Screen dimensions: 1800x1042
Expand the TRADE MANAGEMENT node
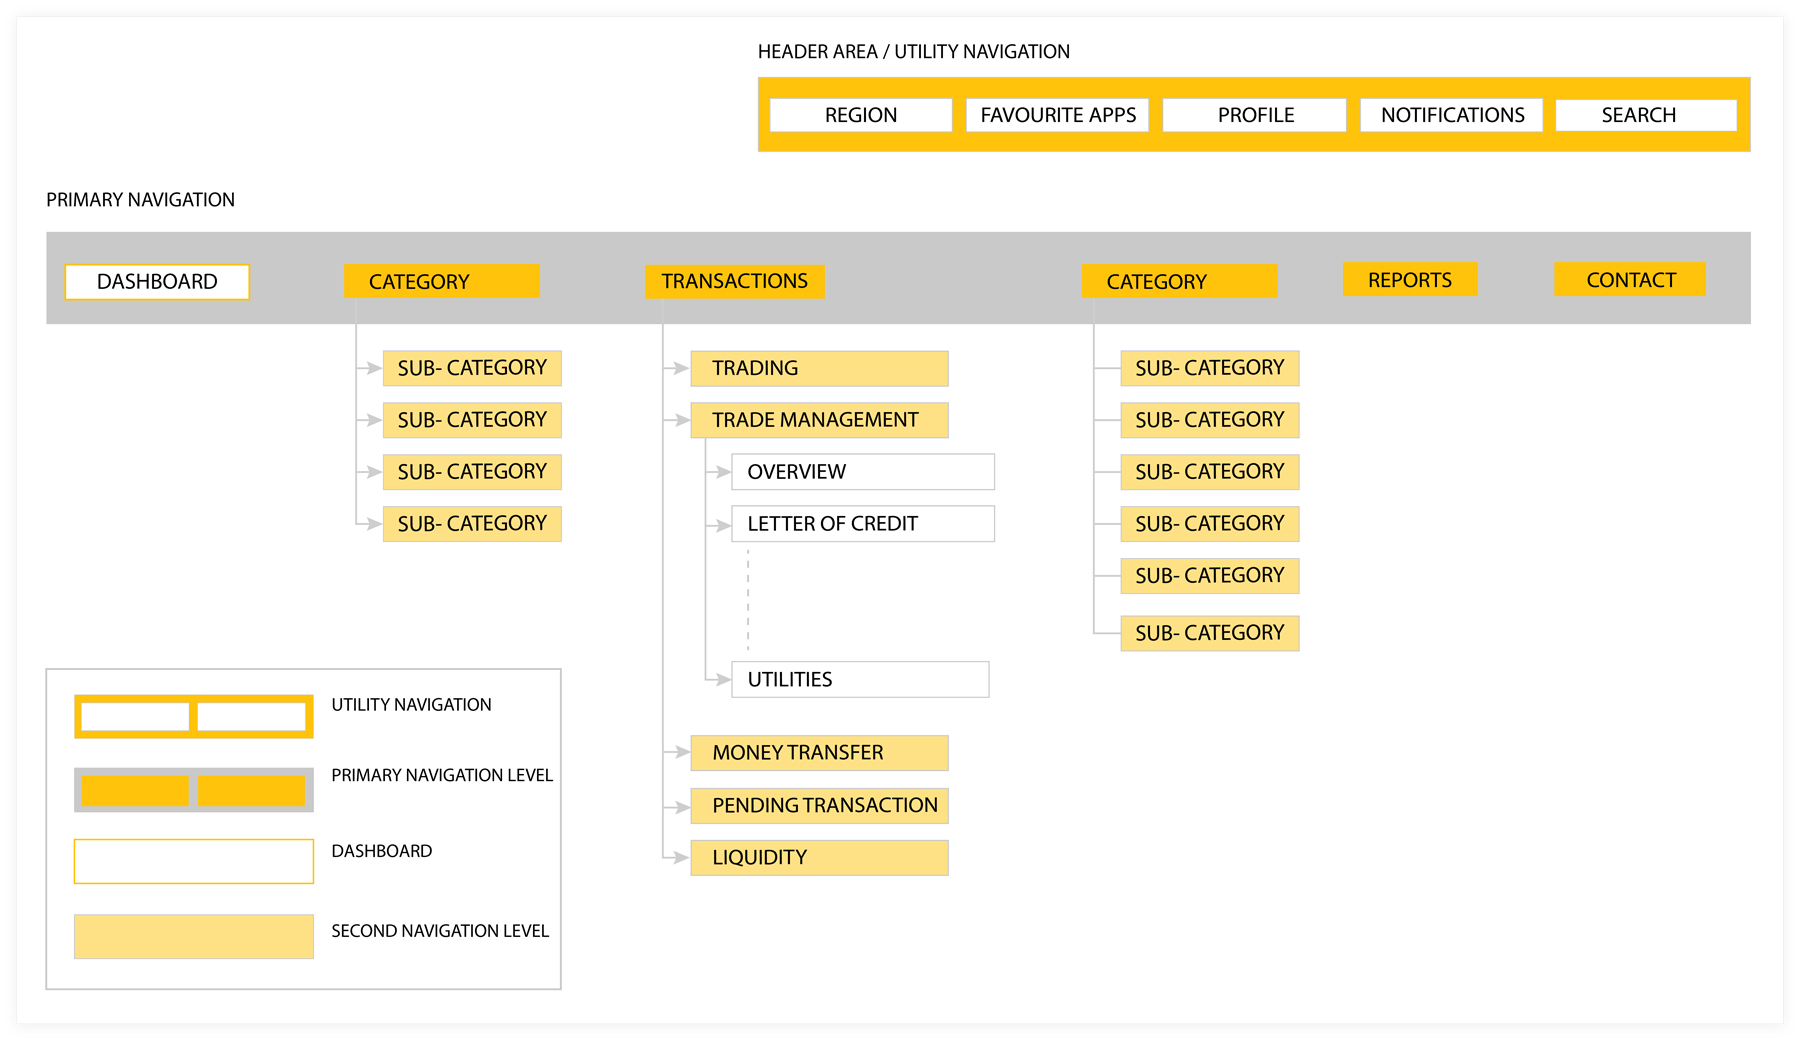click(x=819, y=420)
